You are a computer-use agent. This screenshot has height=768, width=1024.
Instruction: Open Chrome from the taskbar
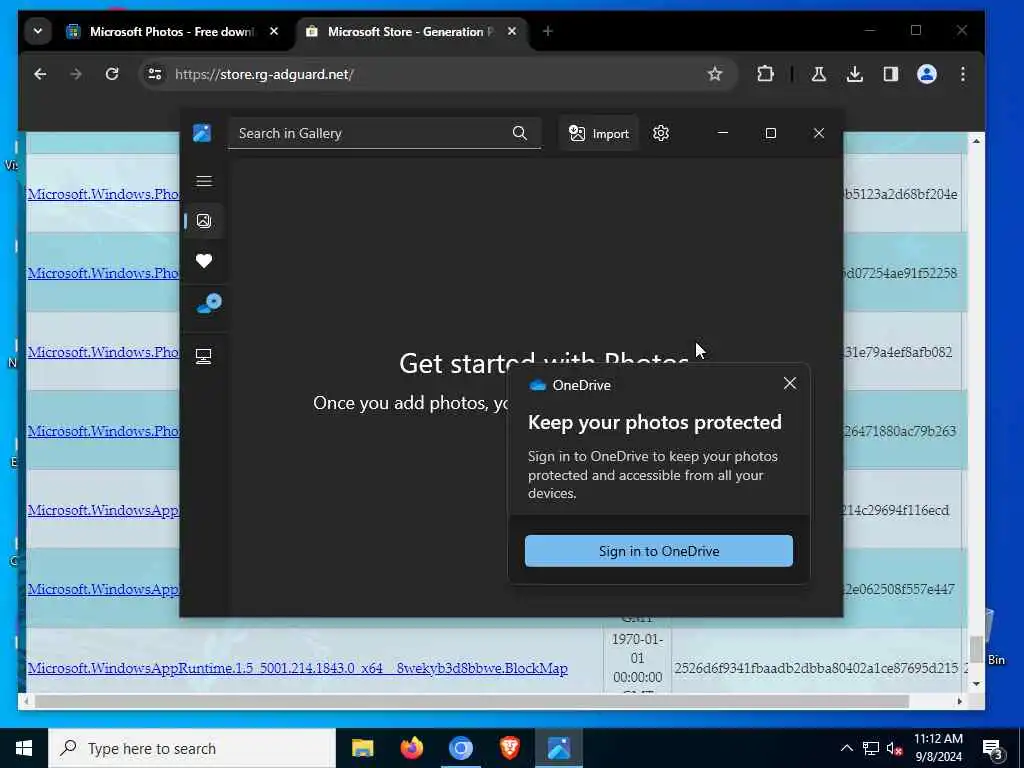click(460, 748)
